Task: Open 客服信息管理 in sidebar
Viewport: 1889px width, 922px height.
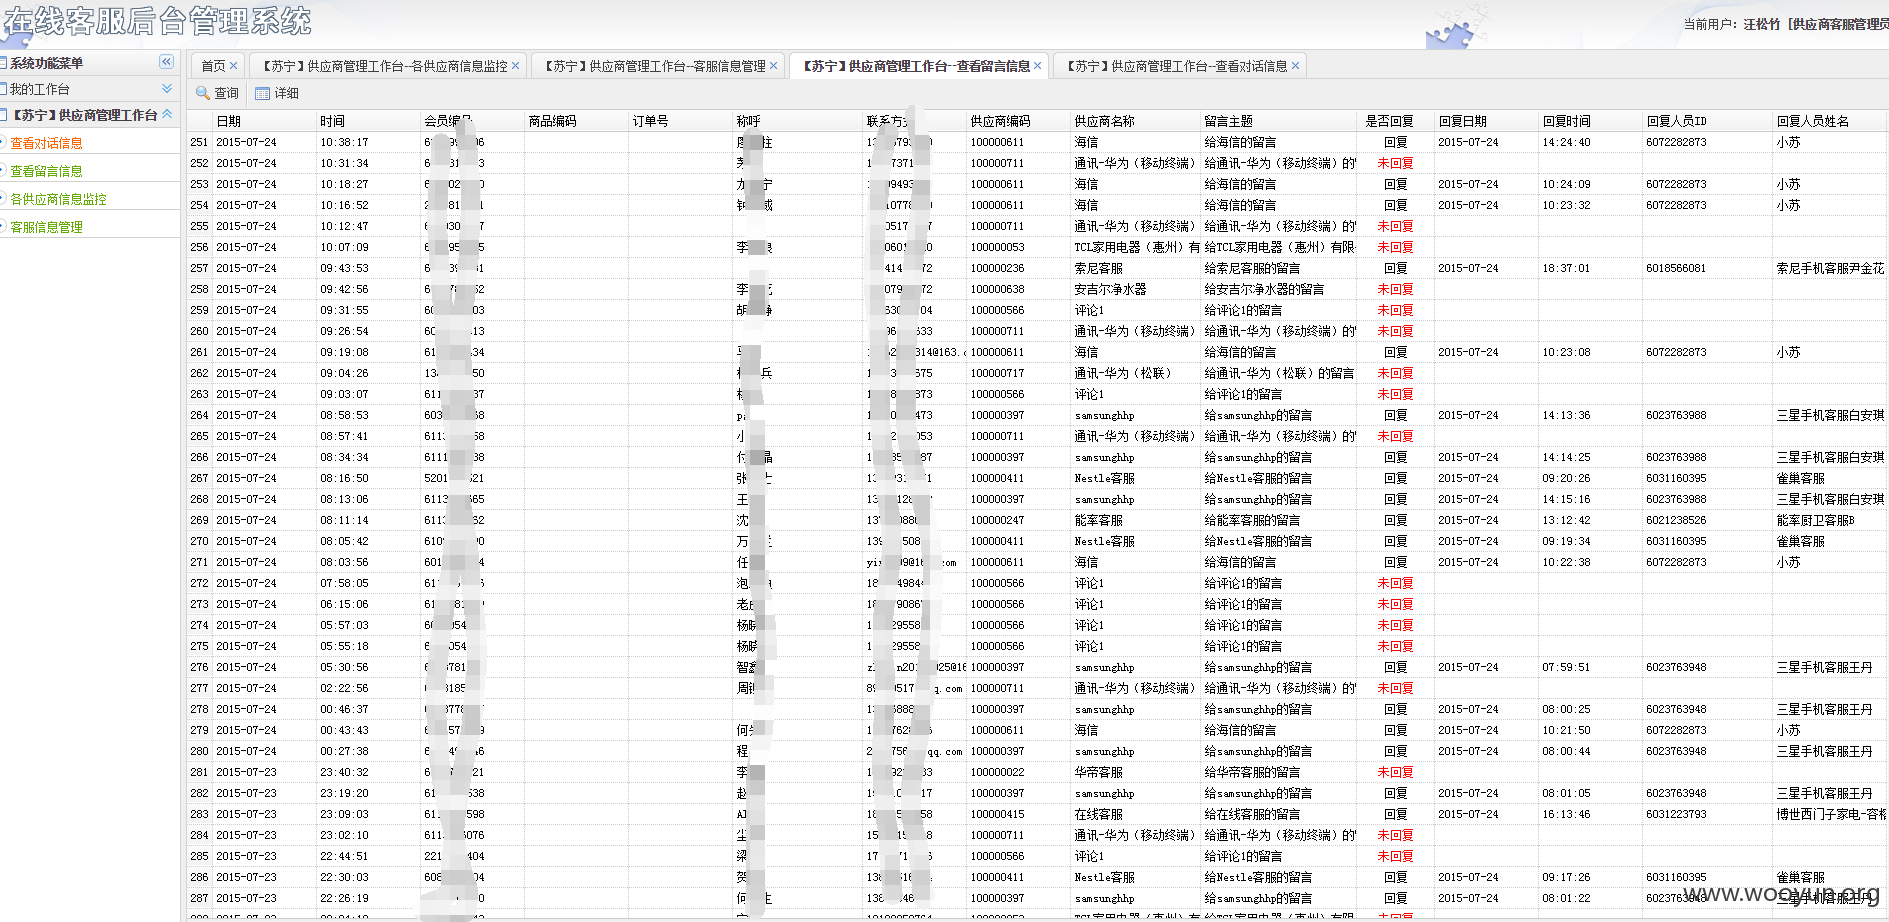Action: point(47,227)
